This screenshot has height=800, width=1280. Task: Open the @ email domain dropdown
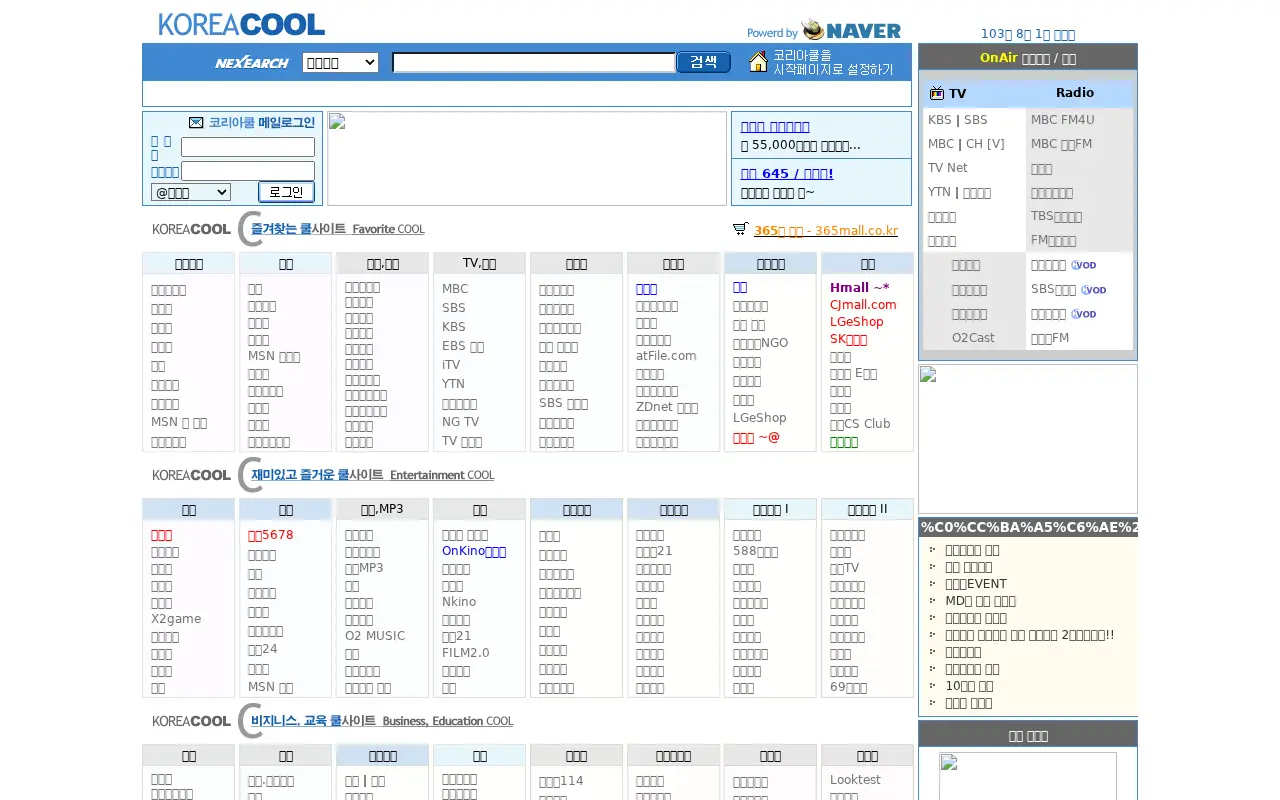tap(191, 192)
